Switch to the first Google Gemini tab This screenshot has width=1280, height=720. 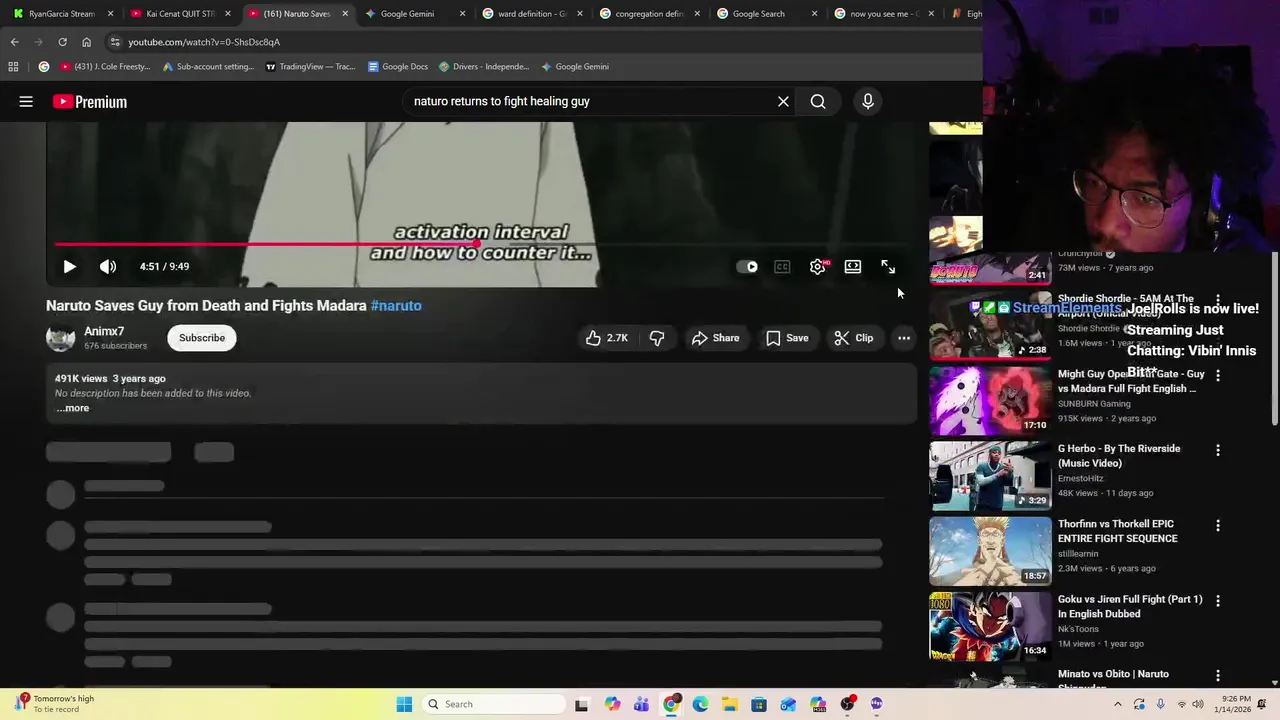pyautogui.click(x=415, y=14)
